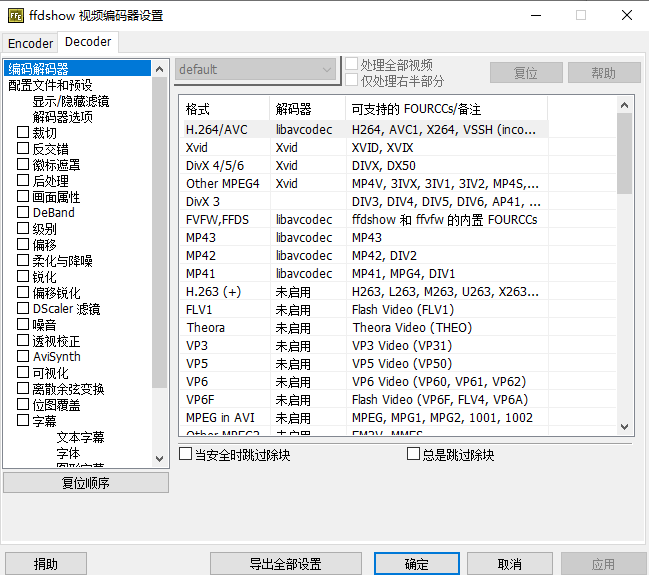The image size is (649, 575).
Task: Toggle 总是跳过除块 checkbox
Action: point(413,454)
